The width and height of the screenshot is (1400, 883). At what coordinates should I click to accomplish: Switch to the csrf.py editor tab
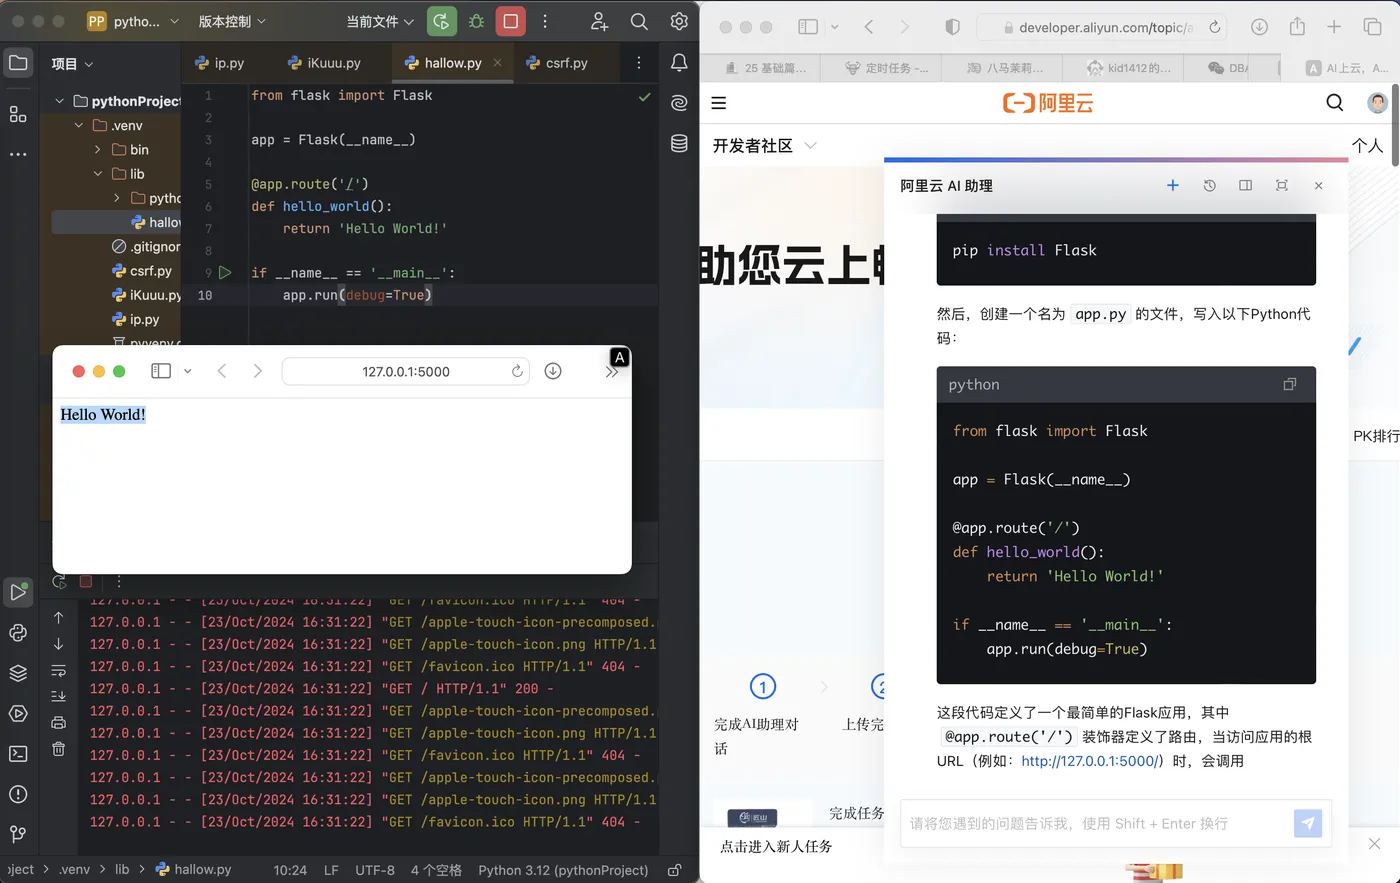[558, 63]
